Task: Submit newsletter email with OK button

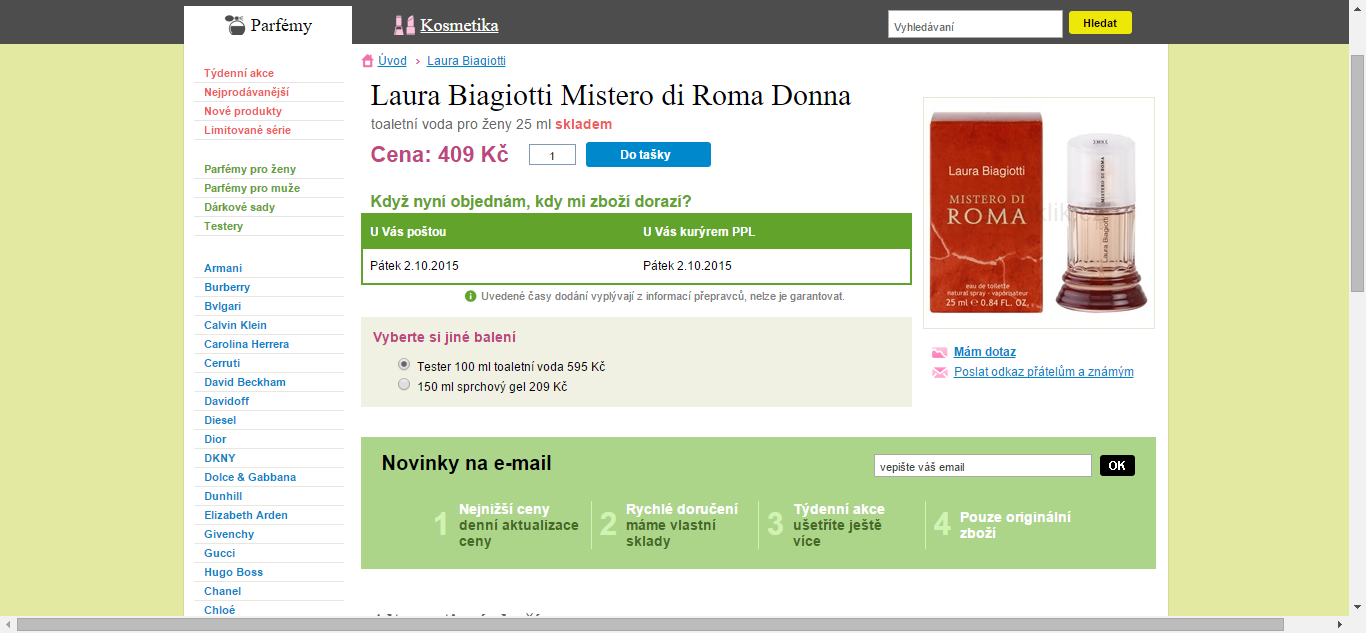Action: (1117, 466)
